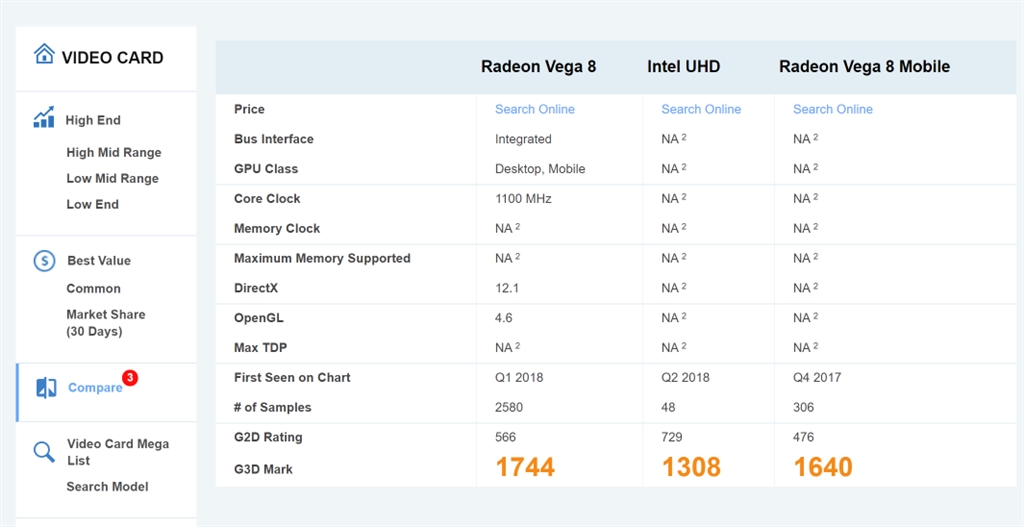
Task: Click the Radeon Vega 8 Mobile header
Action: (x=864, y=67)
